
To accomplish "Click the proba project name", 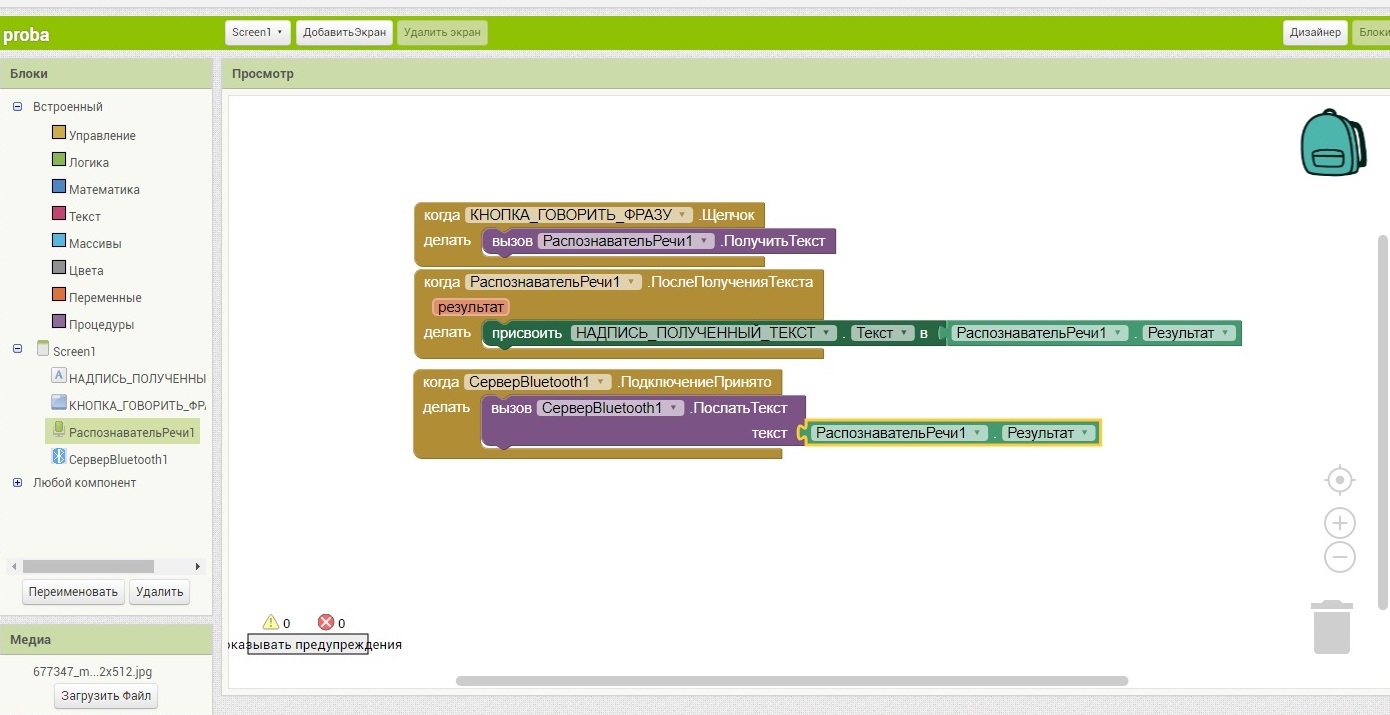I will tap(26, 35).
